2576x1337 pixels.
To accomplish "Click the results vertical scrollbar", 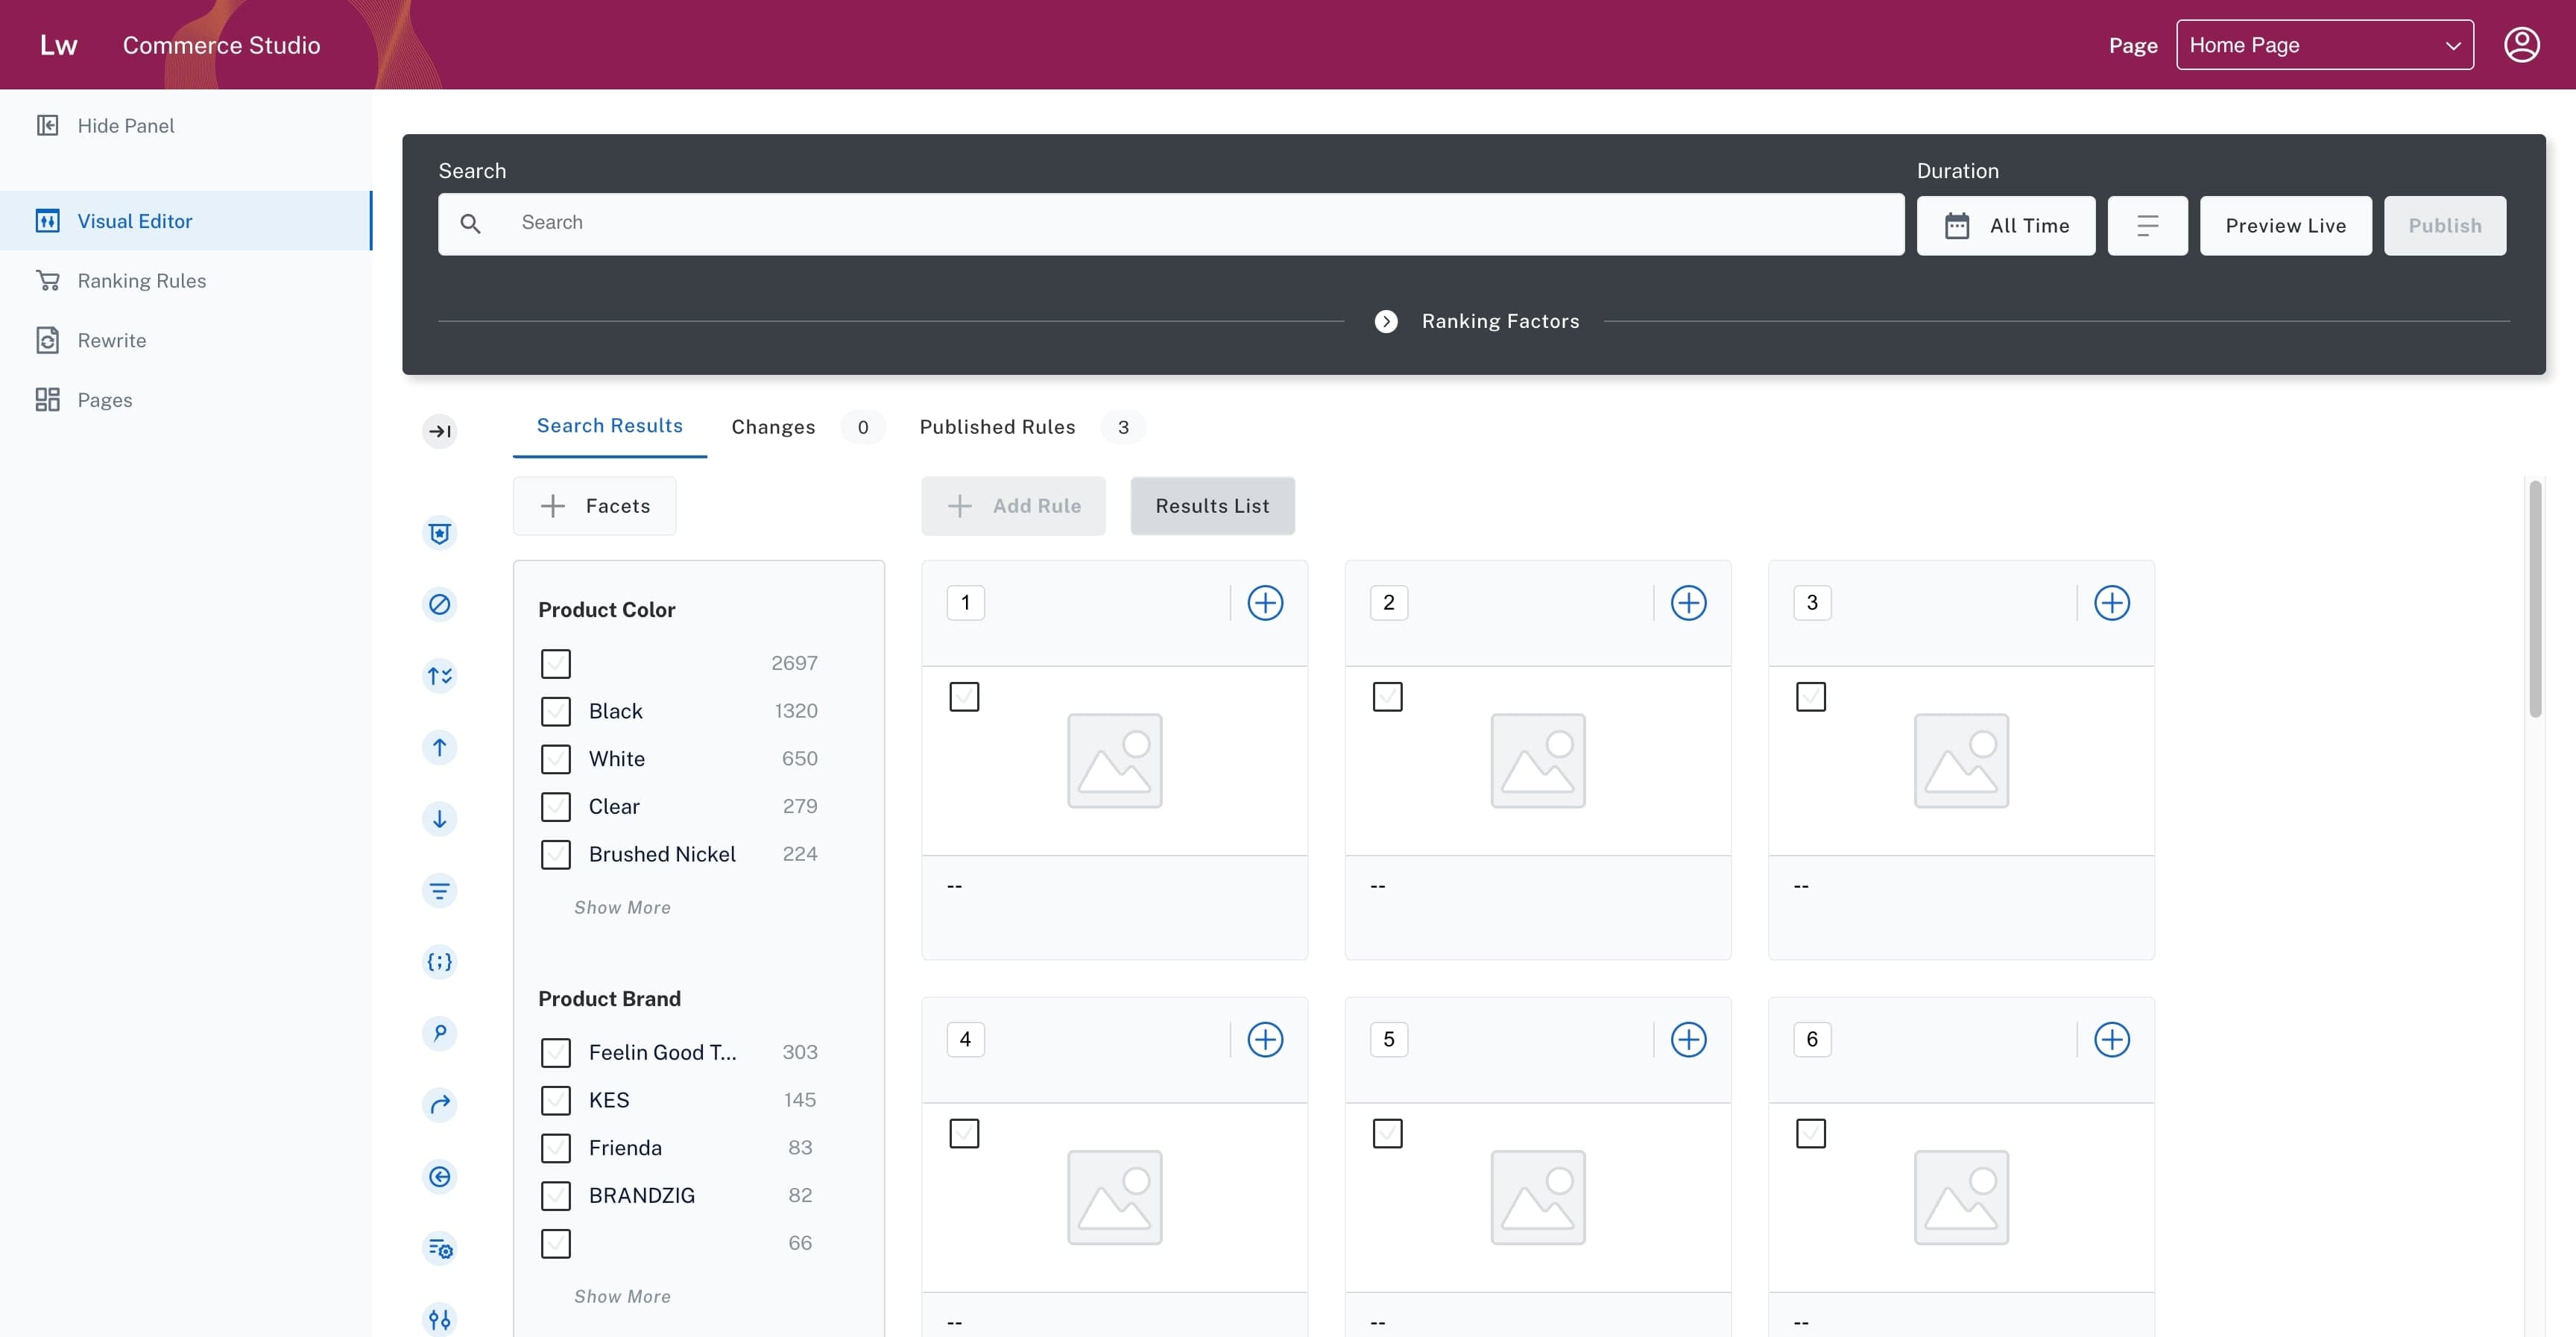I will (2535, 600).
